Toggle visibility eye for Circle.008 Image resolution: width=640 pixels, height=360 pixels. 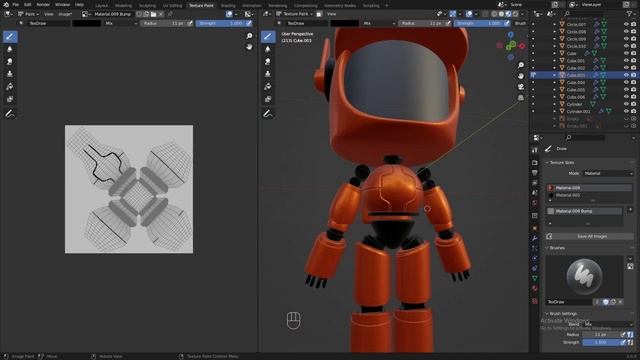tap(626, 32)
